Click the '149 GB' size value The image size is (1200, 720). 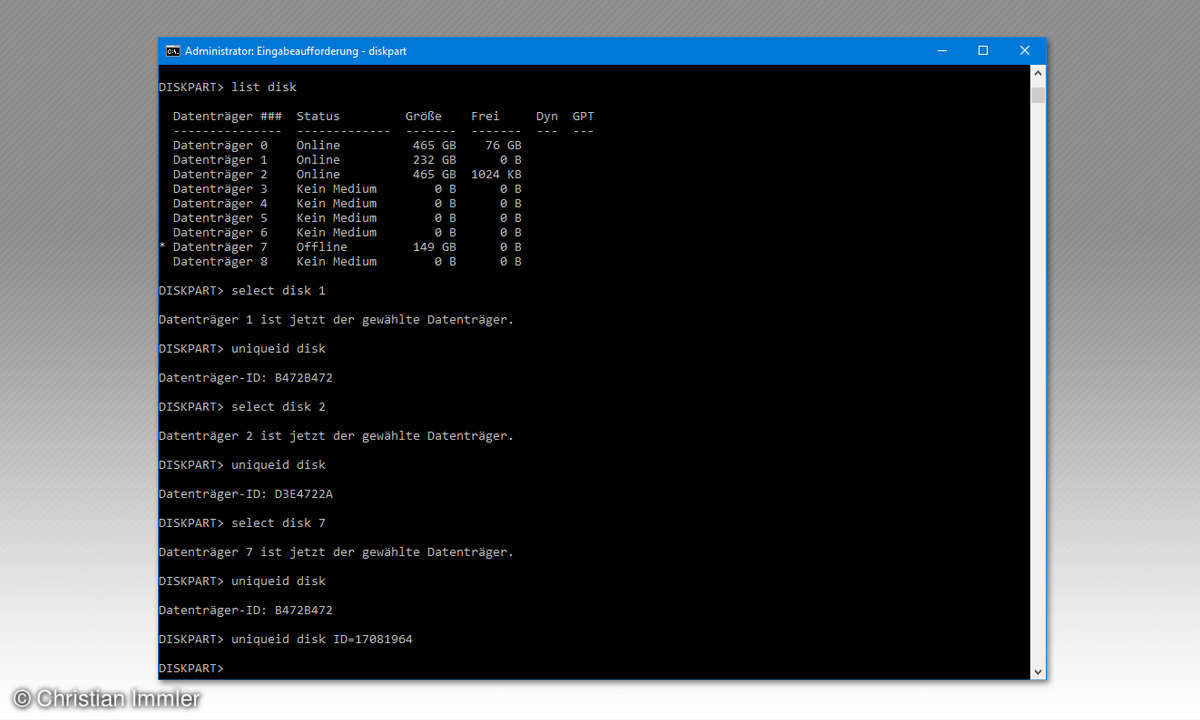pyautogui.click(x=434, y=247)
